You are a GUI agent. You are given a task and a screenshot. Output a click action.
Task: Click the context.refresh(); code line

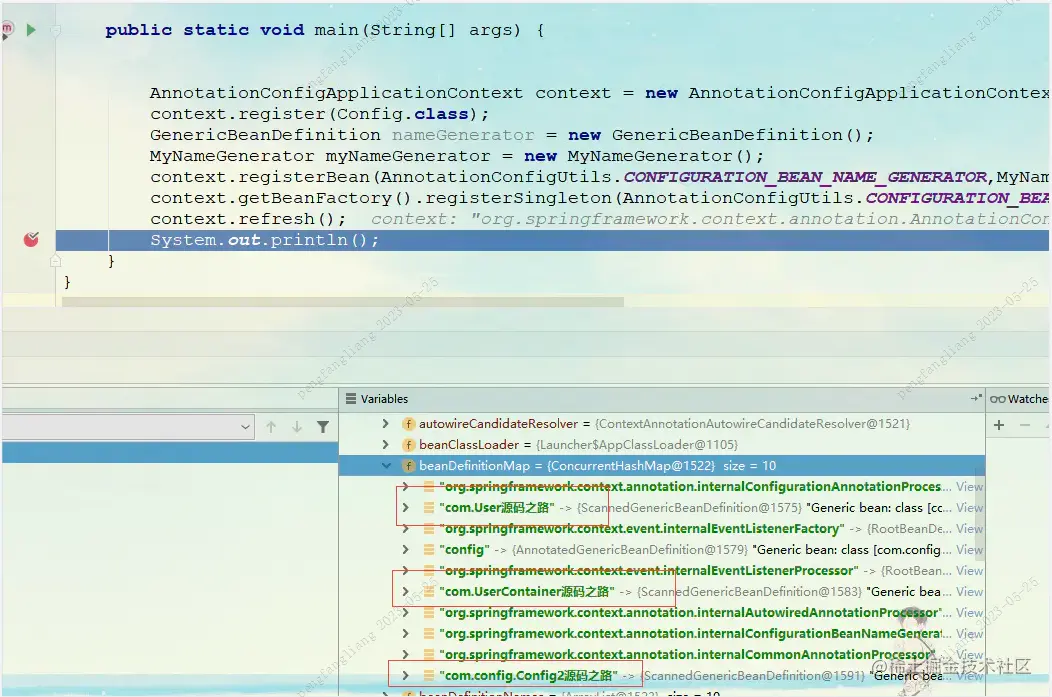[x=248, y=219]
